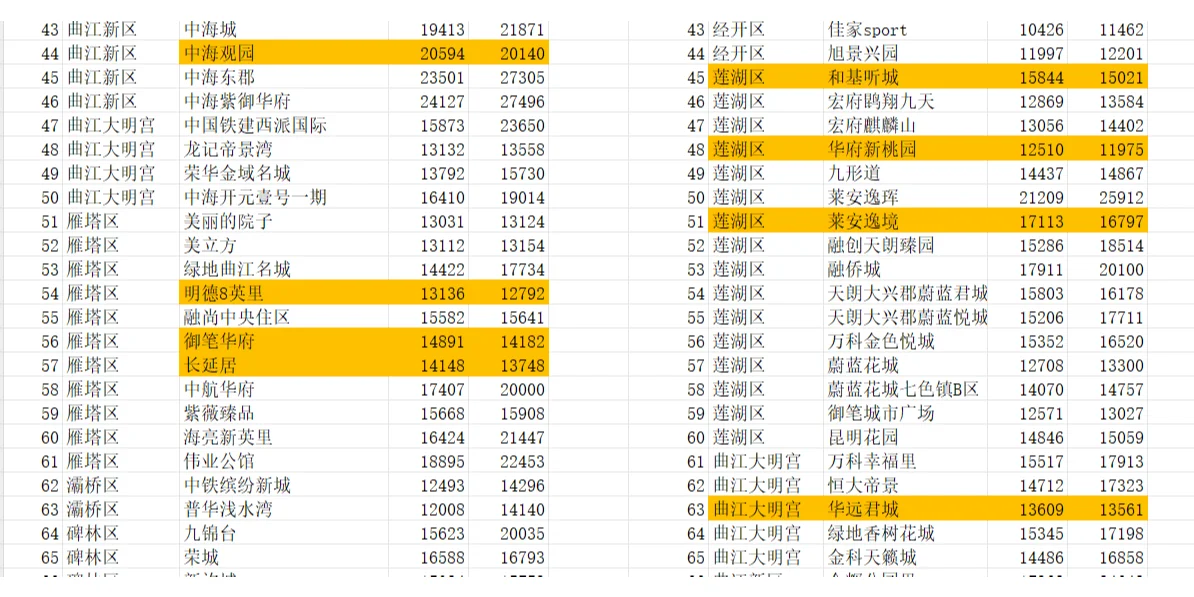Select the cell 蔚蓝花城七色镇B区
The height and width of the screenshot is (597, 1194).
point(905,390)
